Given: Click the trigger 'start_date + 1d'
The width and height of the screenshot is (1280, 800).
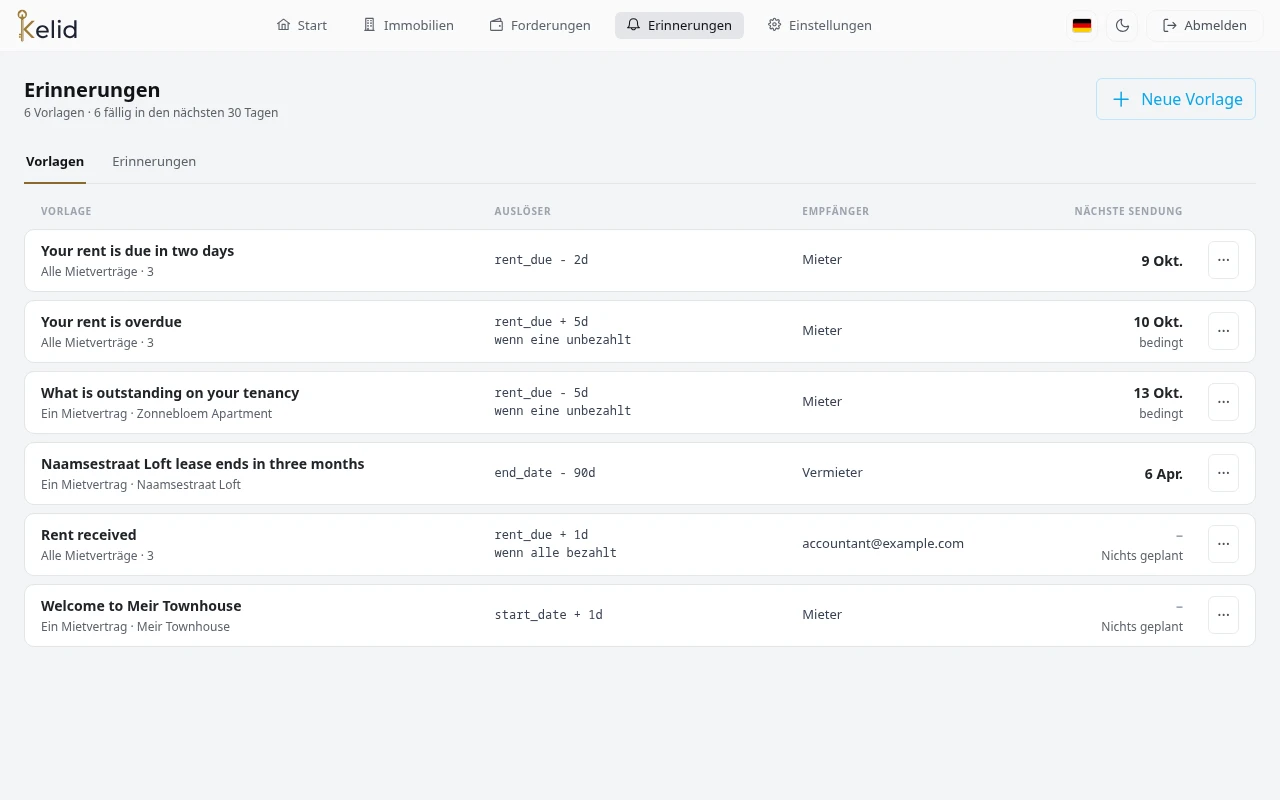Looking at the screenshot, I should pyautogui.click(x=548, y=615).
